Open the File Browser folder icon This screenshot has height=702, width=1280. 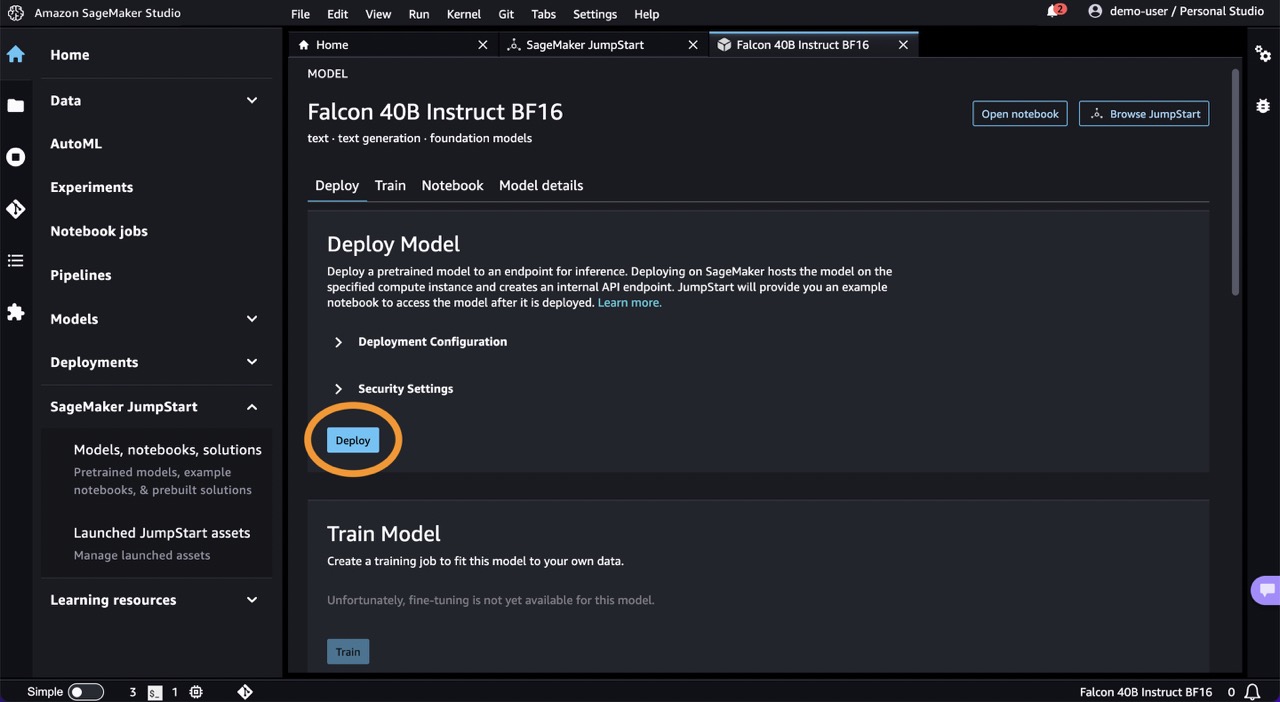point(16,105)
